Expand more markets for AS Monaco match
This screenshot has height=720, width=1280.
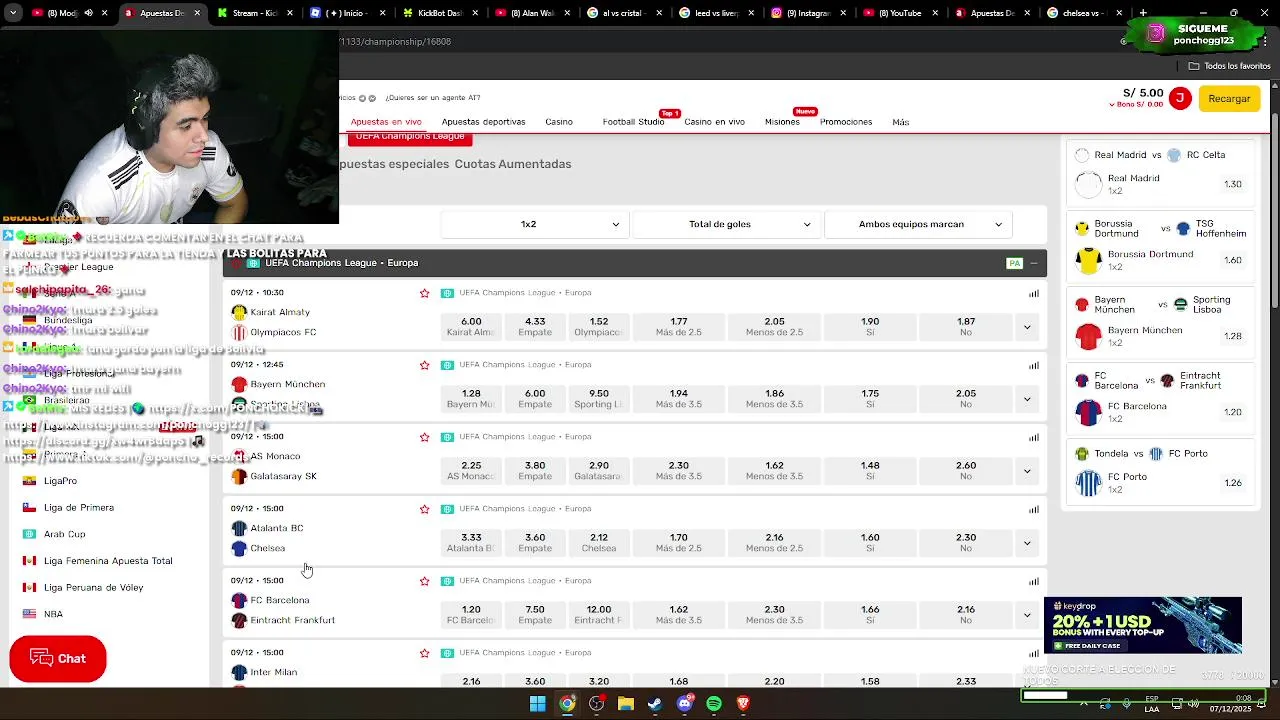point(1026,471)
